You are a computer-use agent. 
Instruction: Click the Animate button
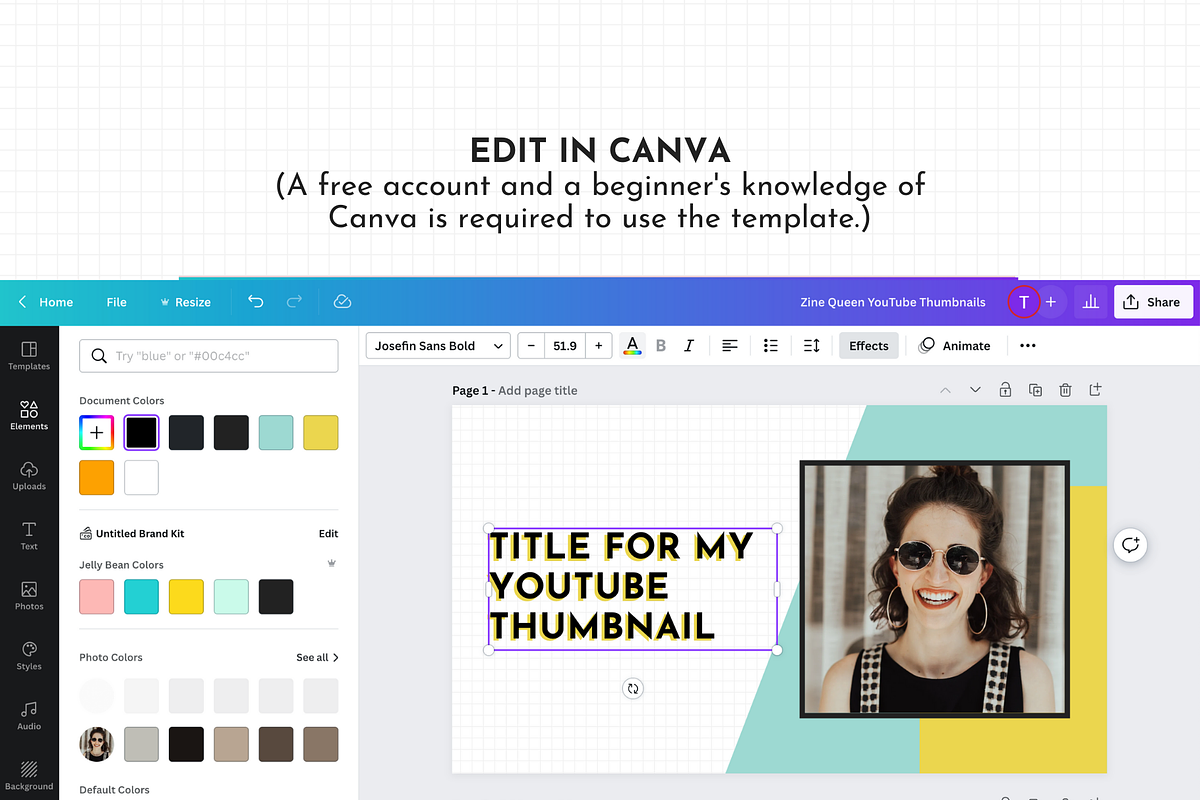pos(954,346)
